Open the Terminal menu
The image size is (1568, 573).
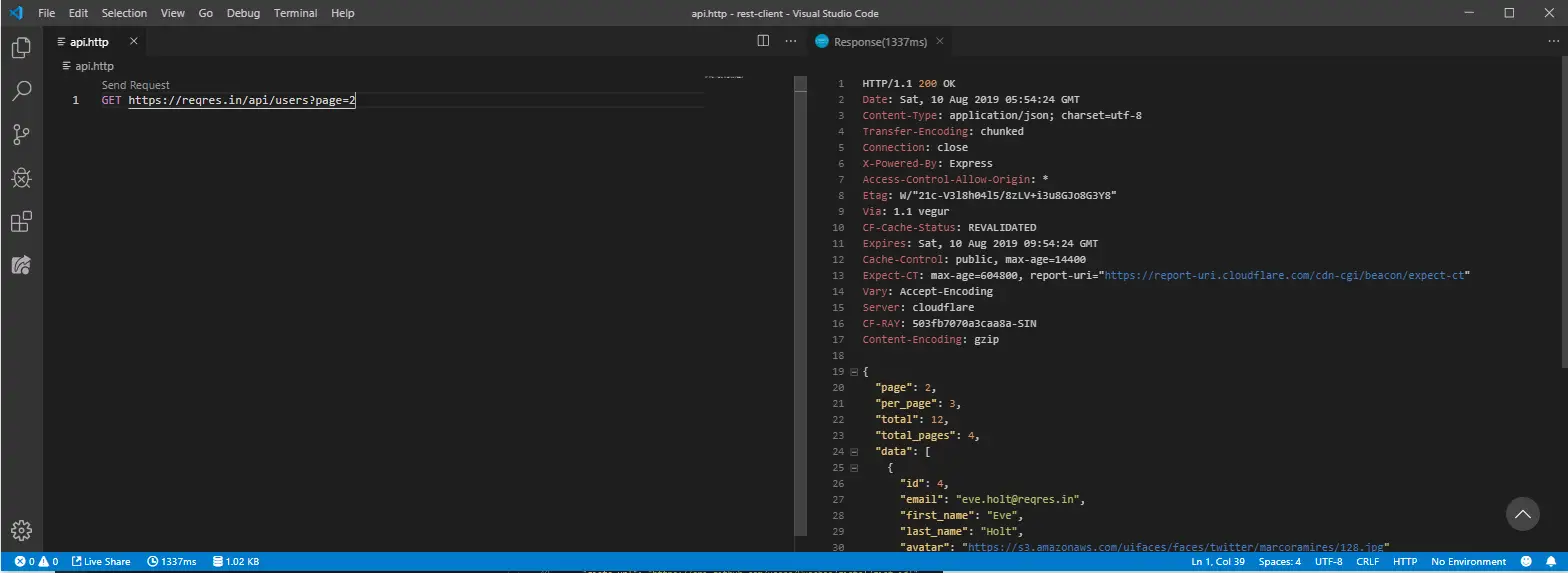296,13
